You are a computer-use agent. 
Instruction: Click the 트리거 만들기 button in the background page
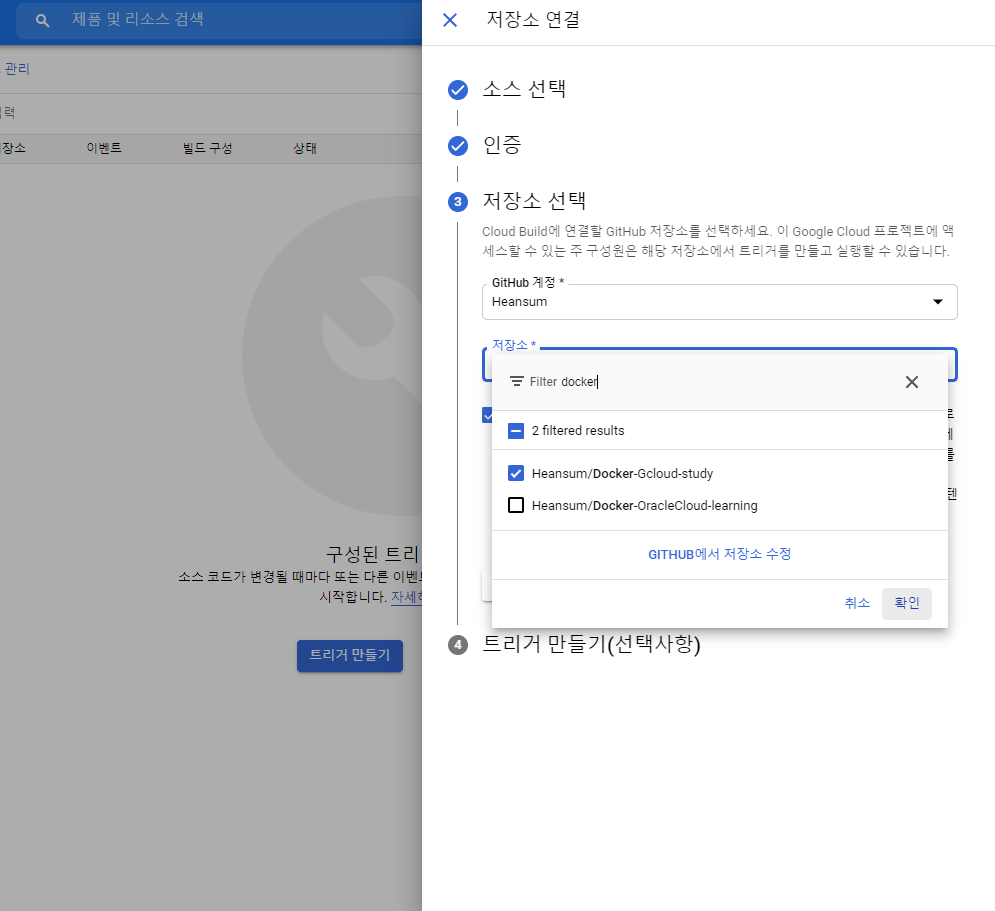(350, 655)
